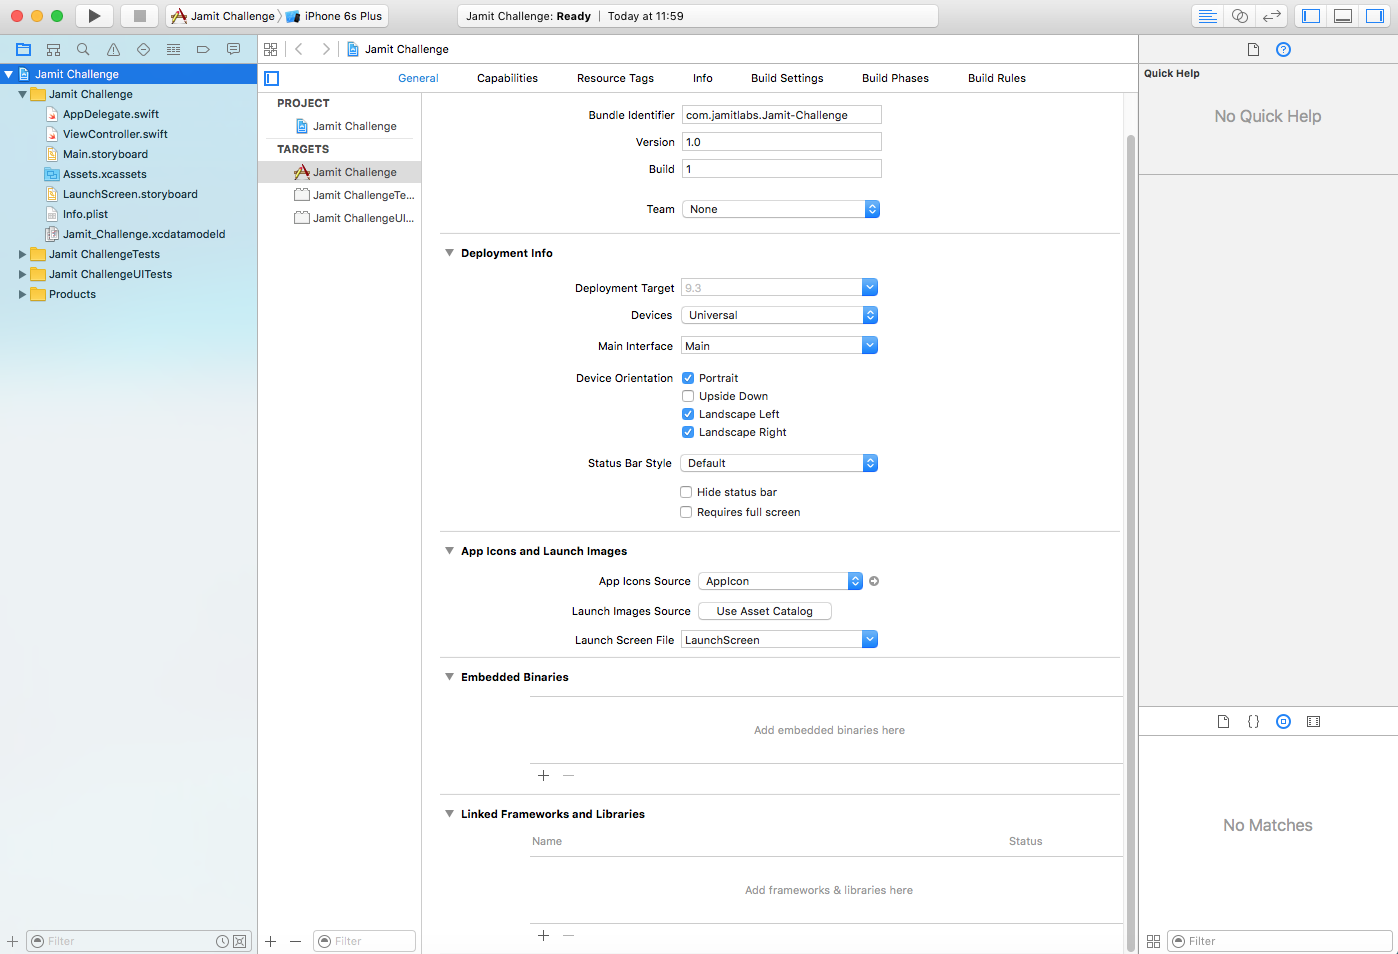Image resolution: width=1398 pixels, height=954 pixels.
Task: Add an embedded binary with plus
Action: point(543,775)
